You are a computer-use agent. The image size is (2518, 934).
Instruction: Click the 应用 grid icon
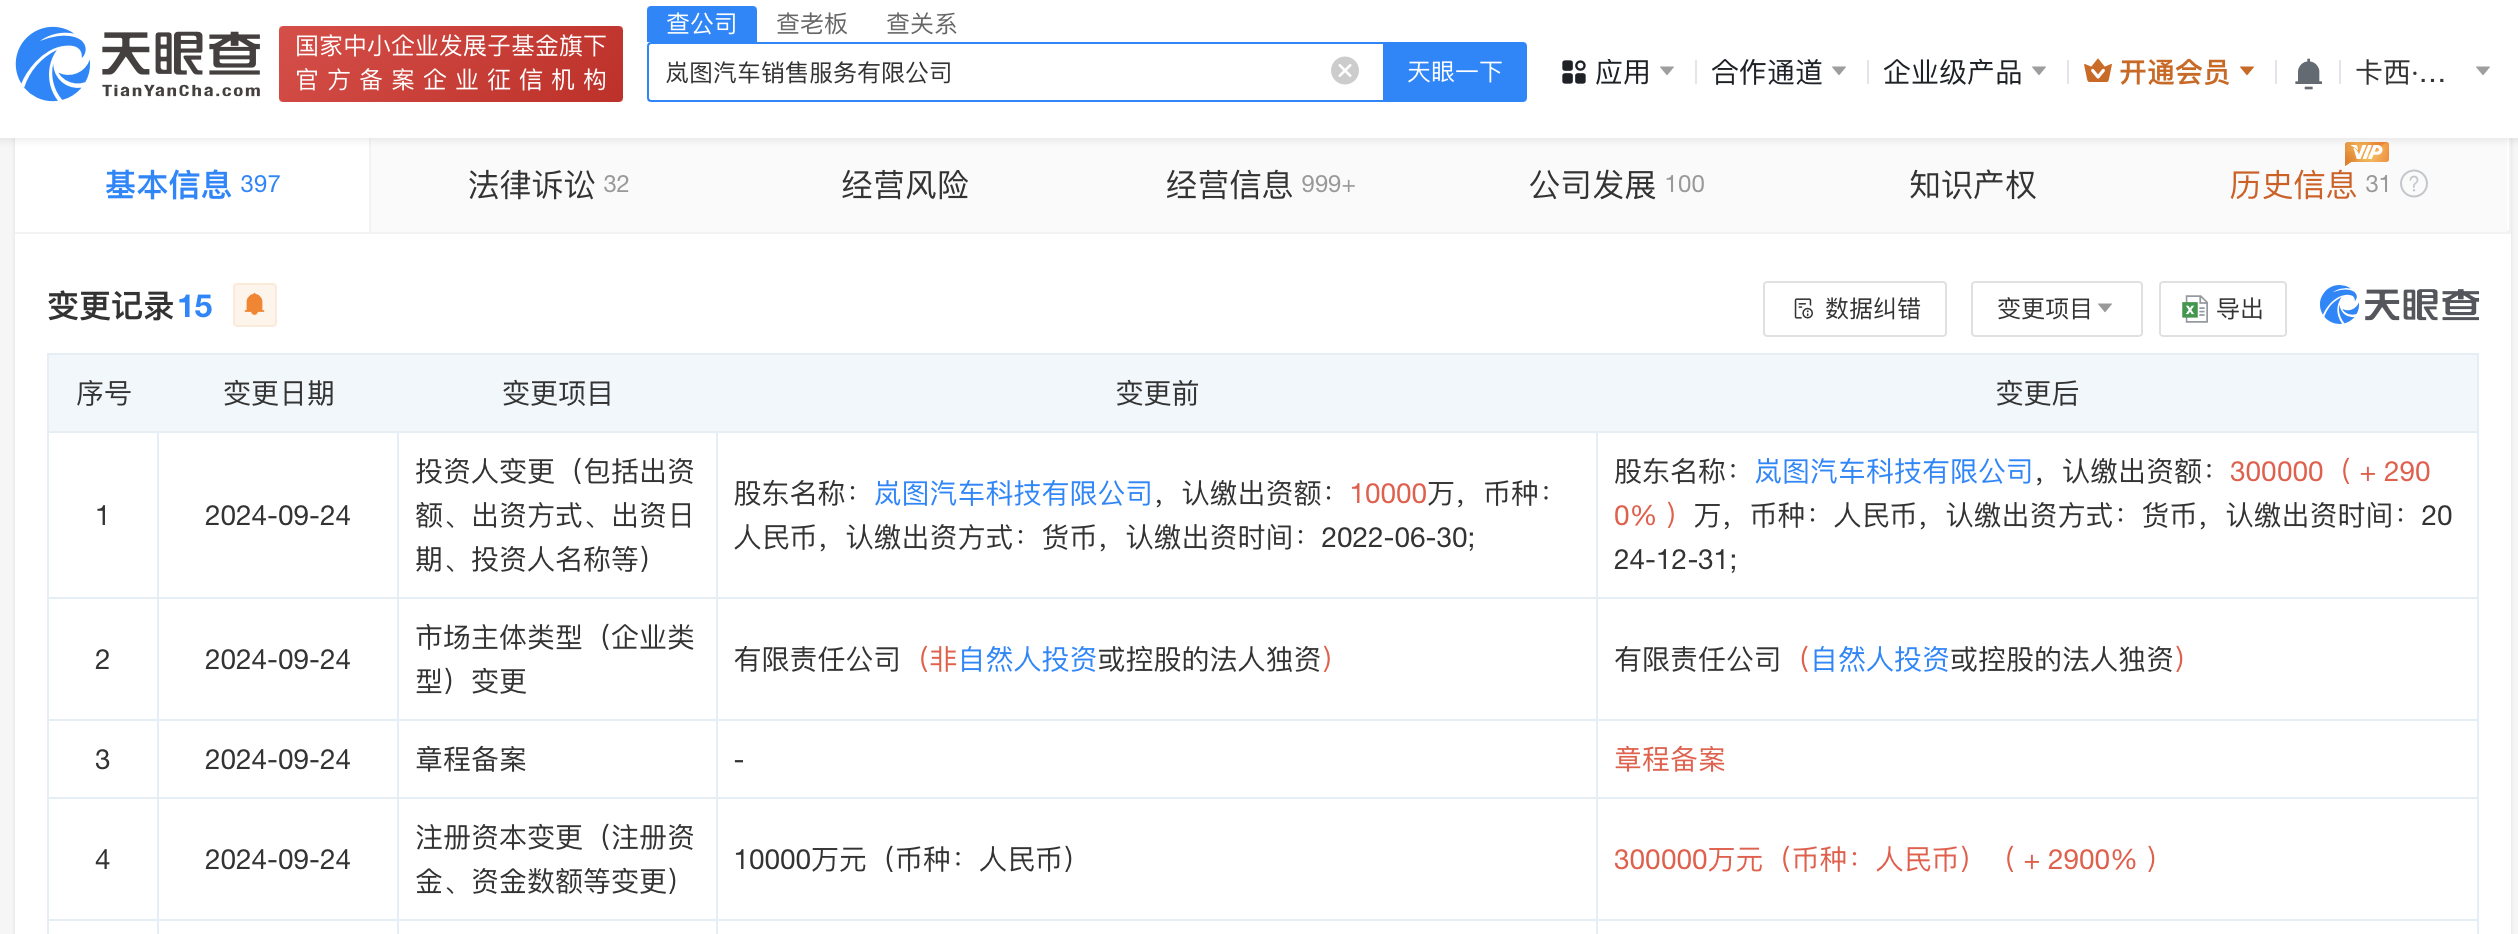1574,72
